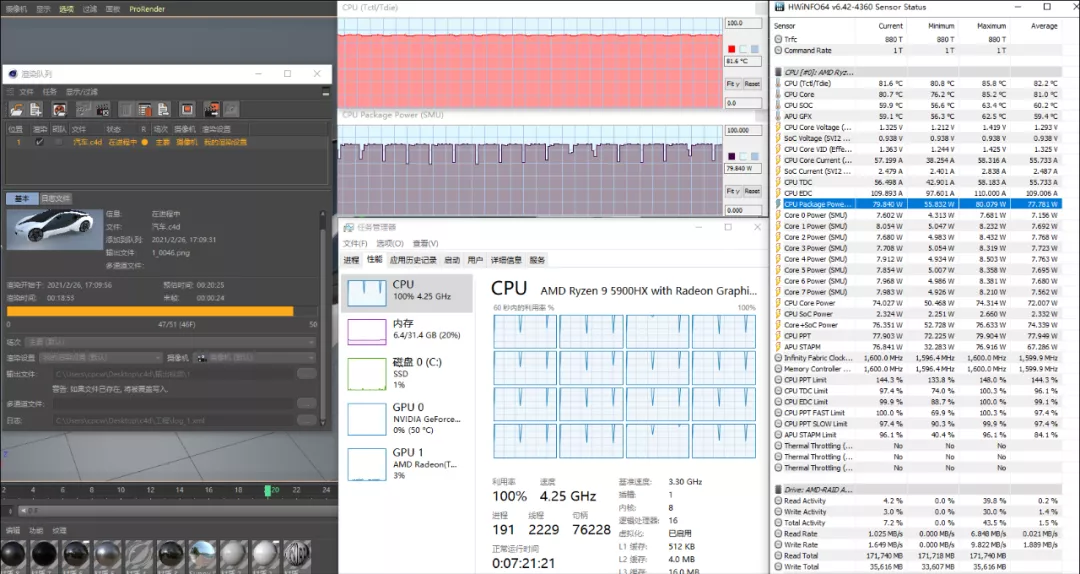1080x574 pixels.
Task: Open 文件 menu in render queue window
Action: tap(26, 92)
